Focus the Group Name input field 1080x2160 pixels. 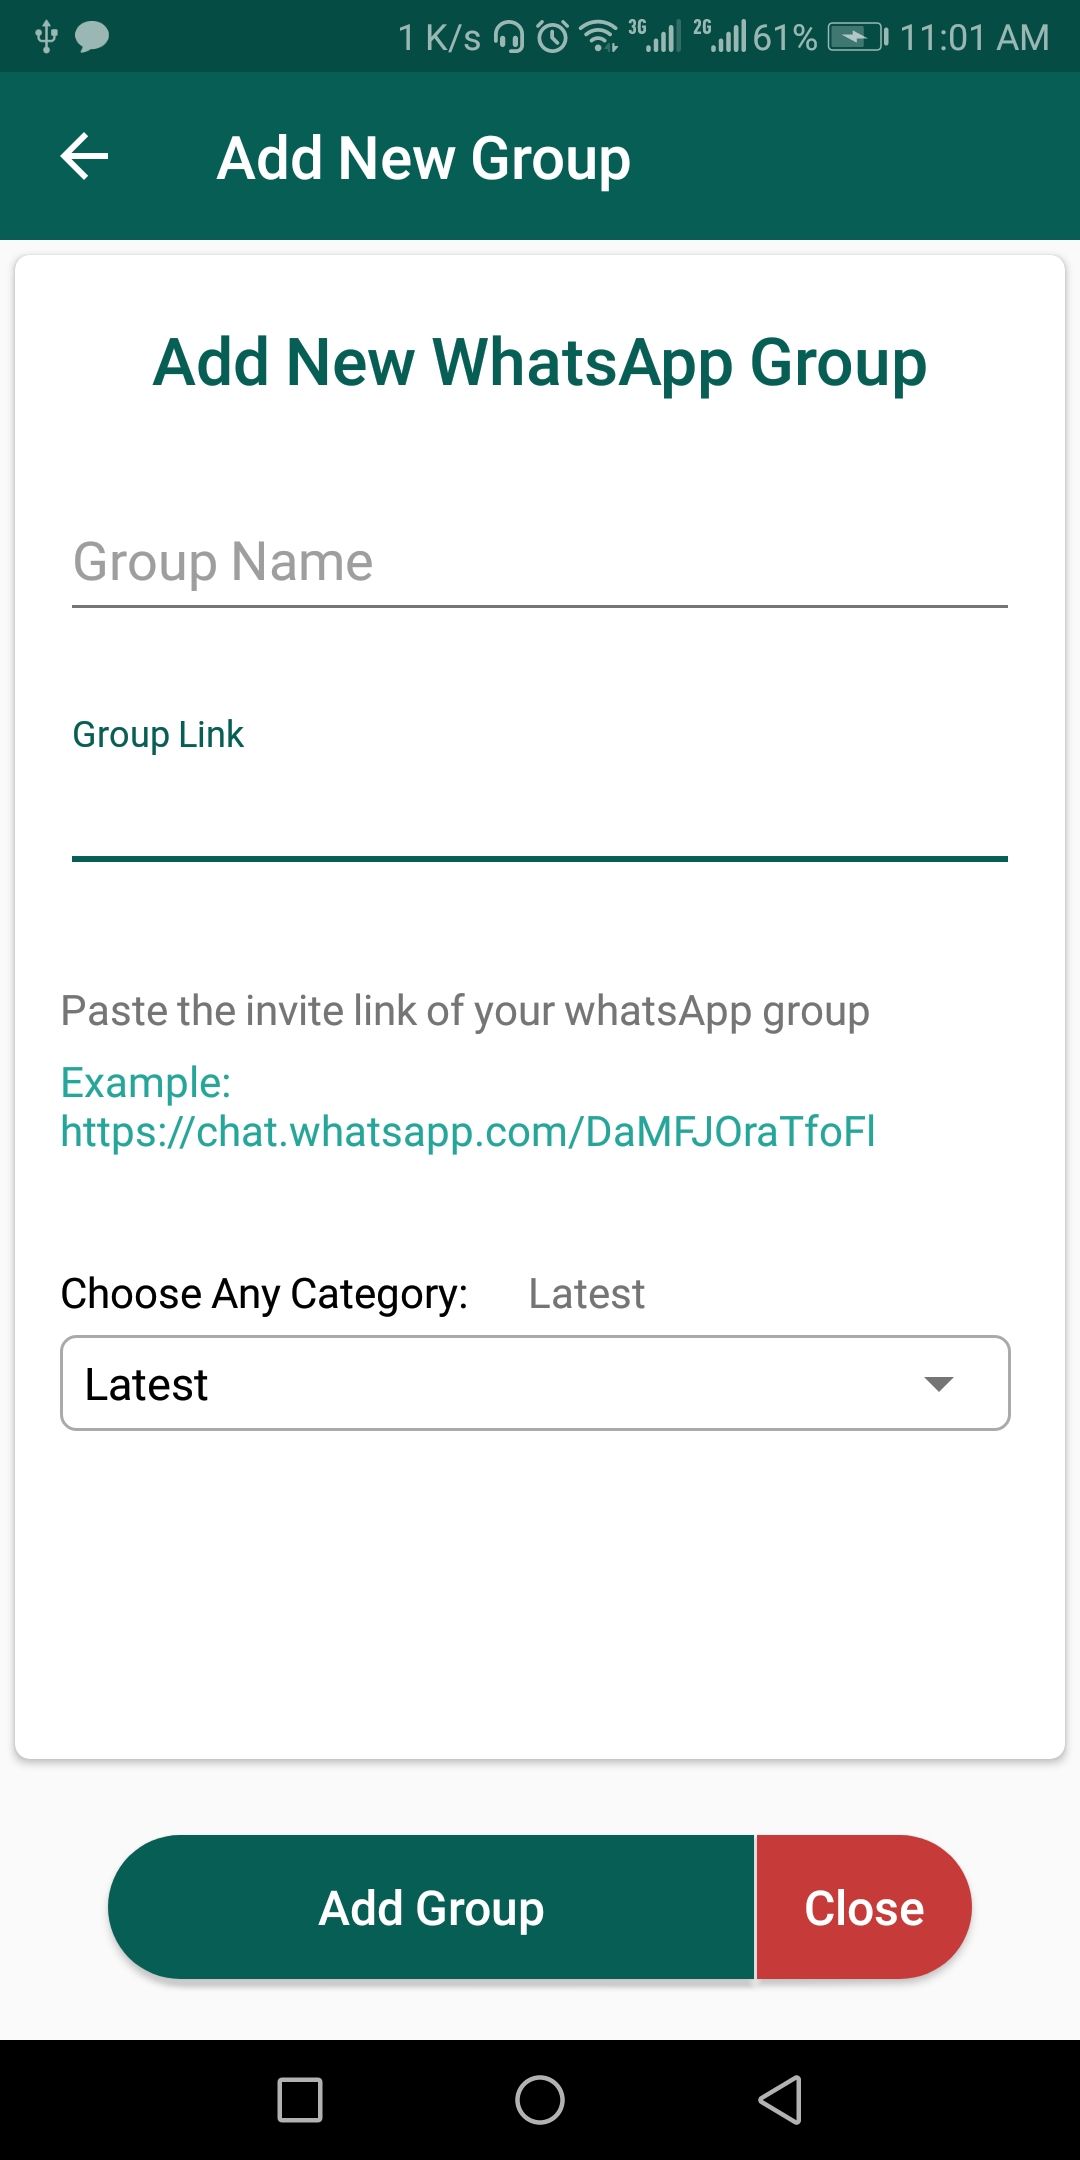540,562
